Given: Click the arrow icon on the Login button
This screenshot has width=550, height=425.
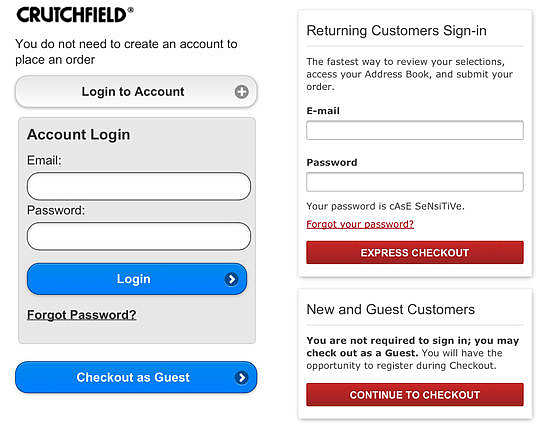Looking at the screenshot, I should click(231, 279).
